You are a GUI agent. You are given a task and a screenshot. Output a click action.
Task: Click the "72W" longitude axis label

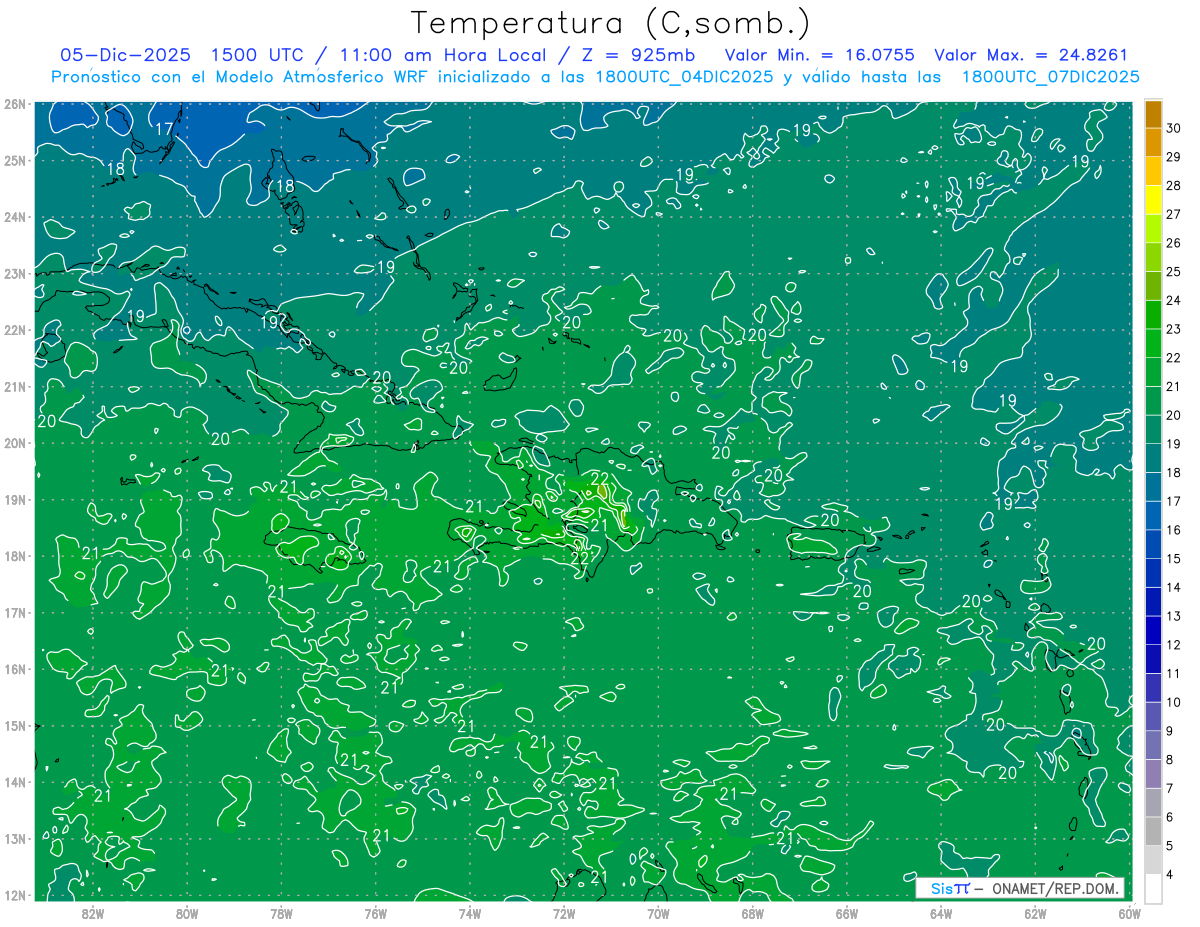pos(564,913)
